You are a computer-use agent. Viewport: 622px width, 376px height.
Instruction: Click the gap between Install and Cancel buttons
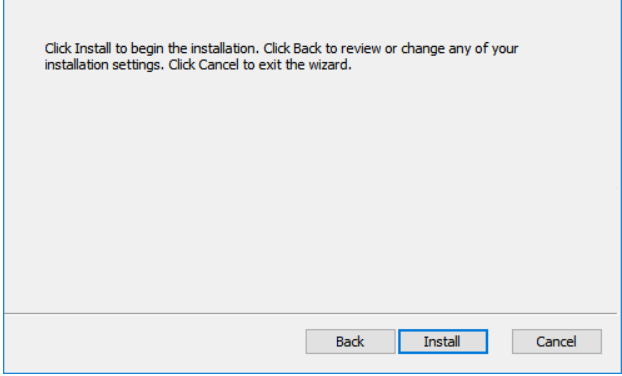point(500,341)
